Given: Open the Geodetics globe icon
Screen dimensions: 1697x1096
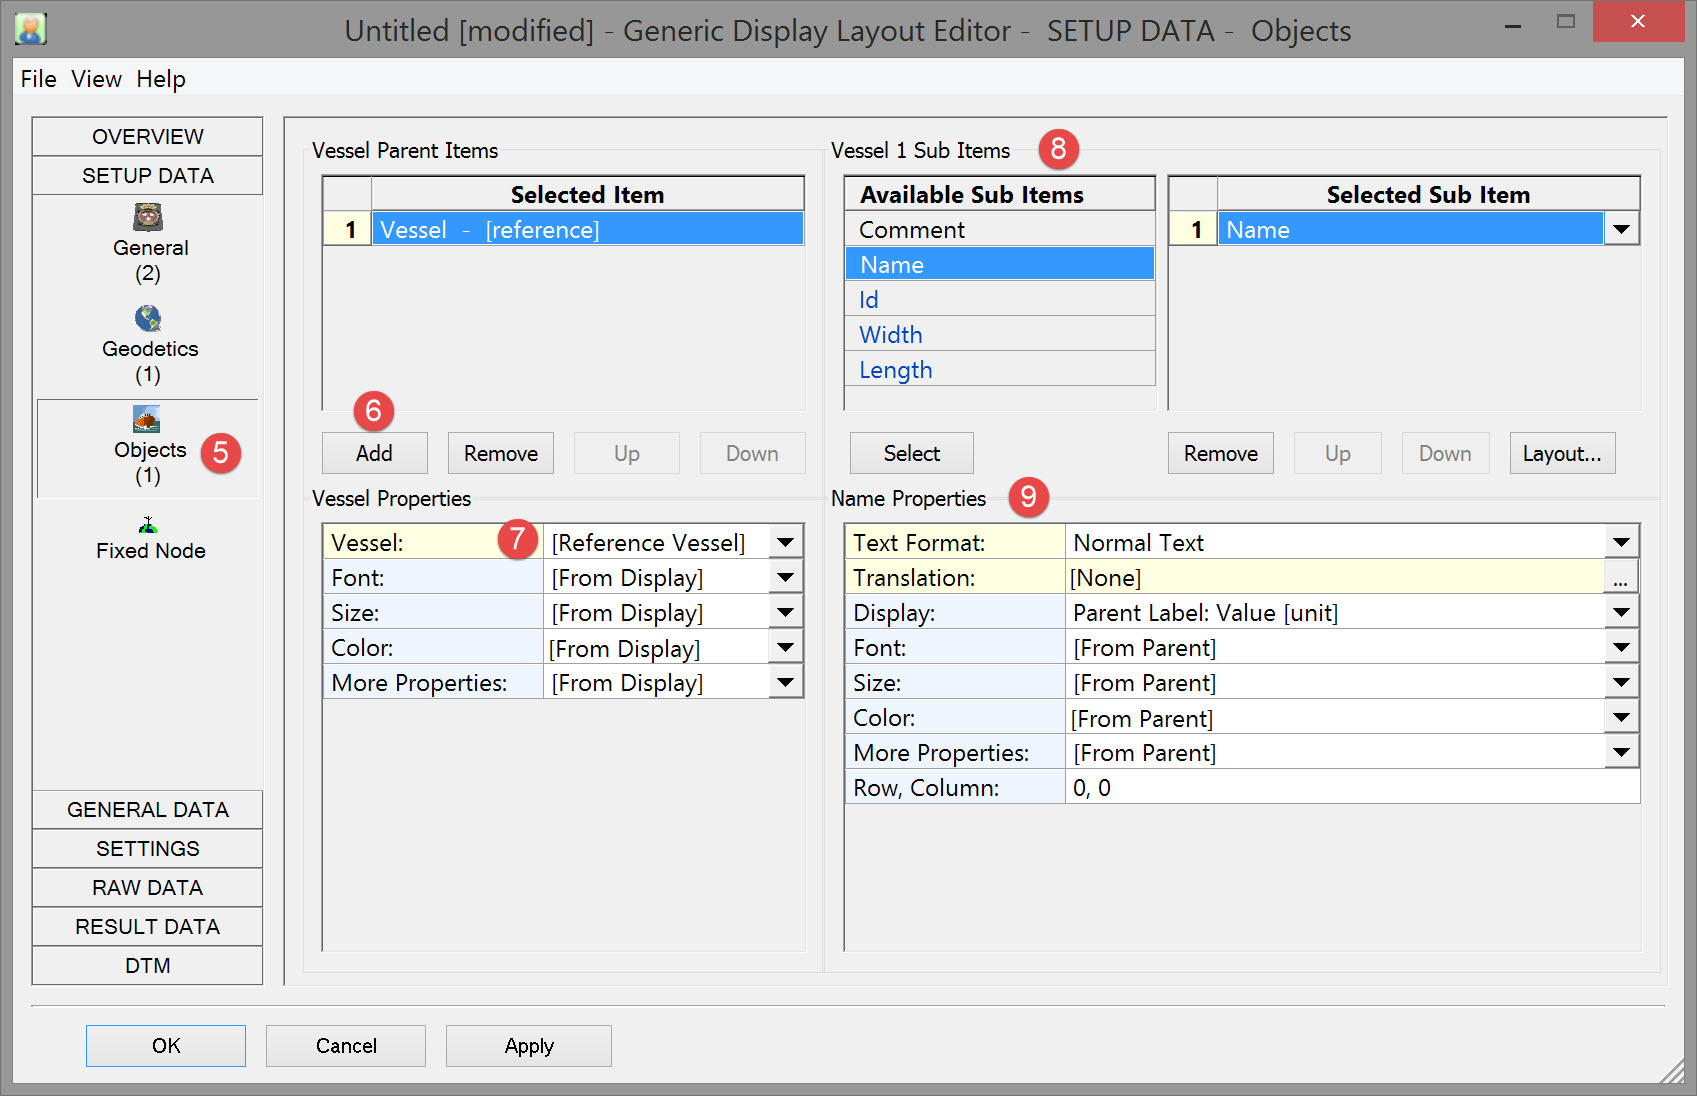Looking at the screenshot, I should [148, 318].
